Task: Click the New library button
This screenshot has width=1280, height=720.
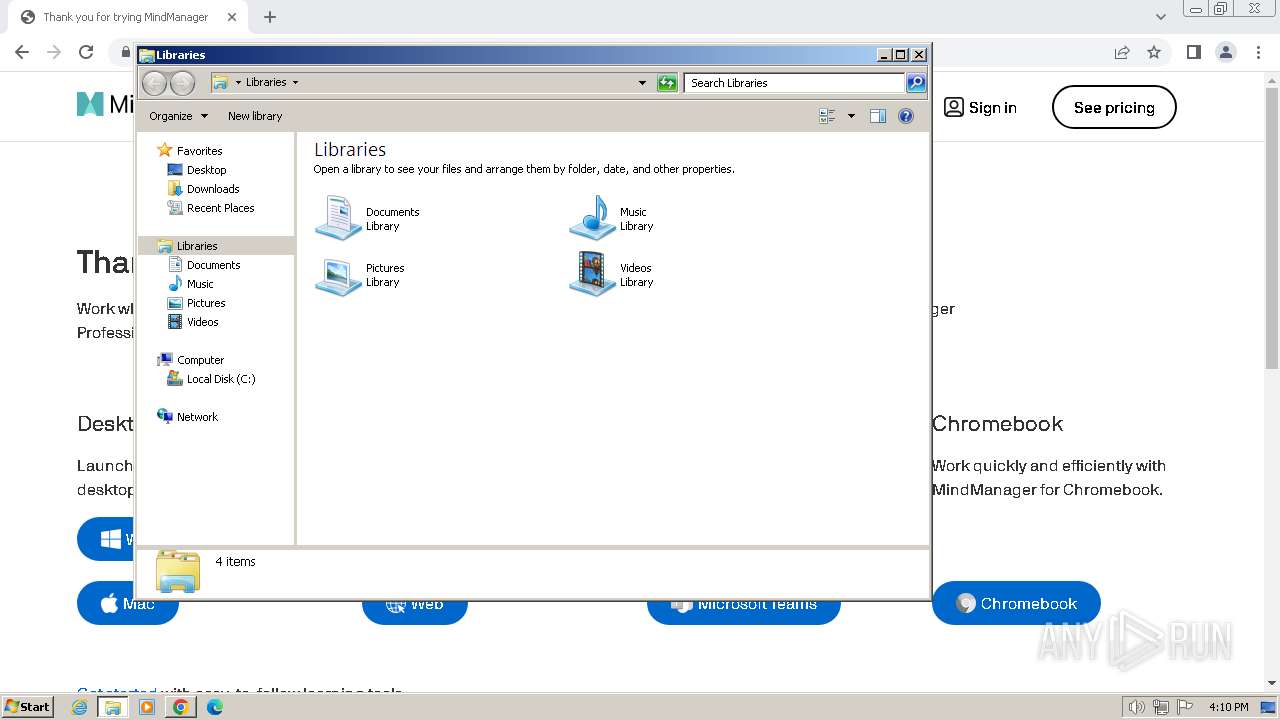Action: click(x=255, y=116)
